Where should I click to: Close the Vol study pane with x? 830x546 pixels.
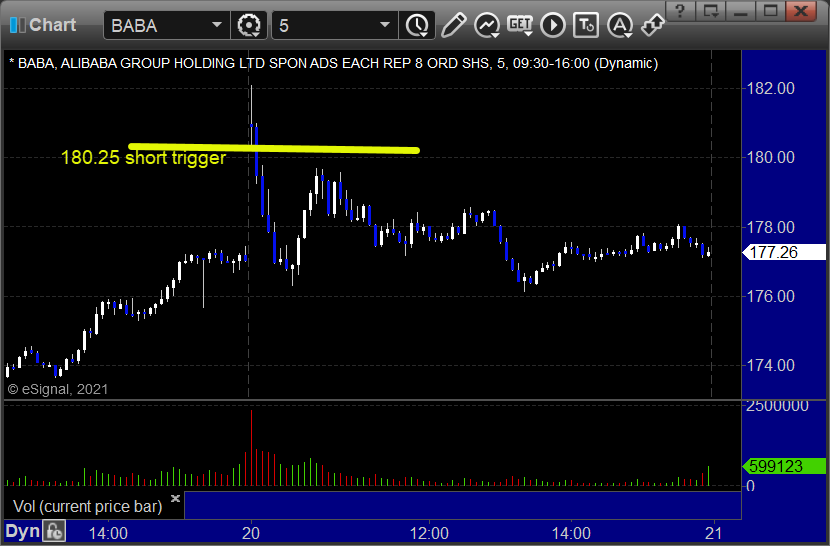tap(175, 498)
